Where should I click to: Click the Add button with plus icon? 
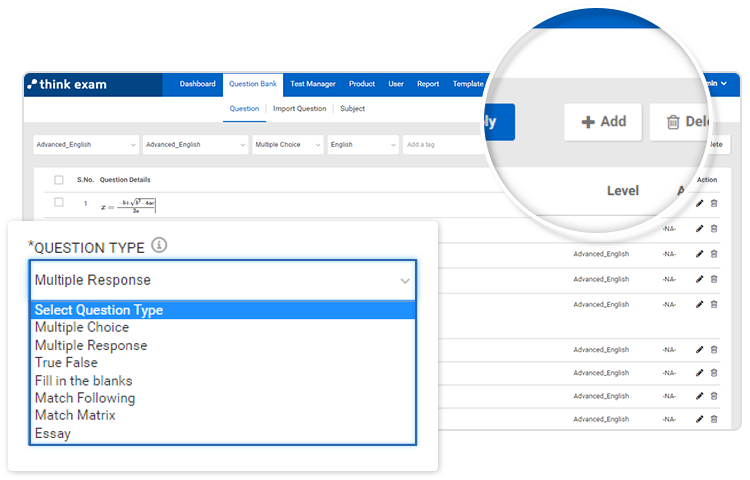(x=603, y=122)
